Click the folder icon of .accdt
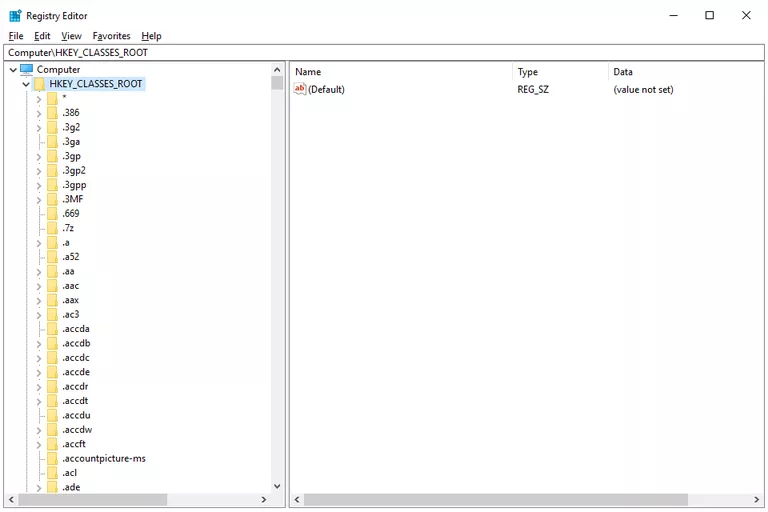 click(x=52, y=401)
